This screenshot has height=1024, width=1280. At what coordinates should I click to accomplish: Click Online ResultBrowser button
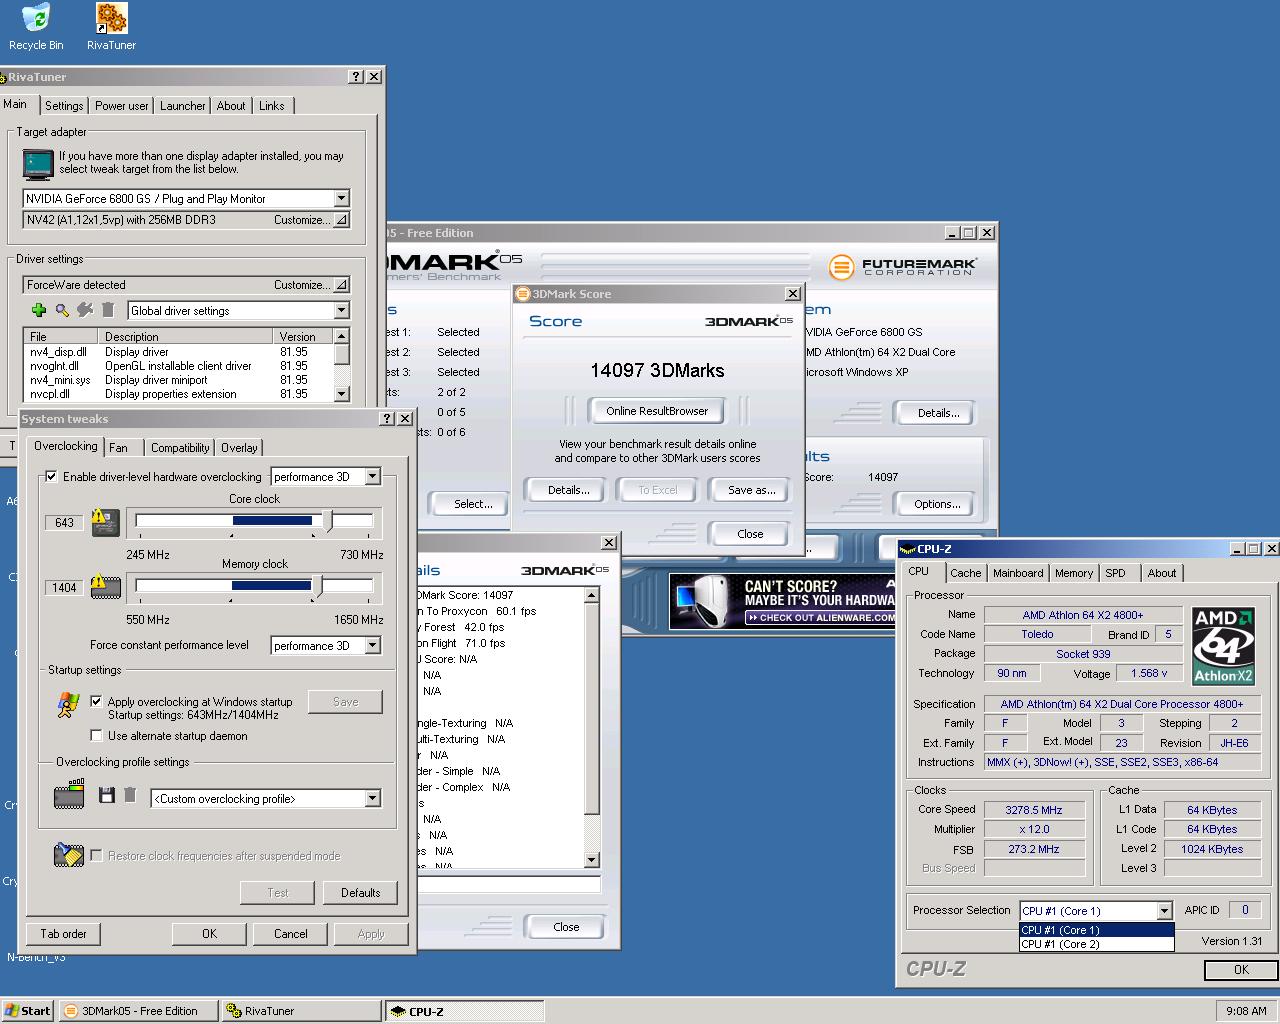657,411
